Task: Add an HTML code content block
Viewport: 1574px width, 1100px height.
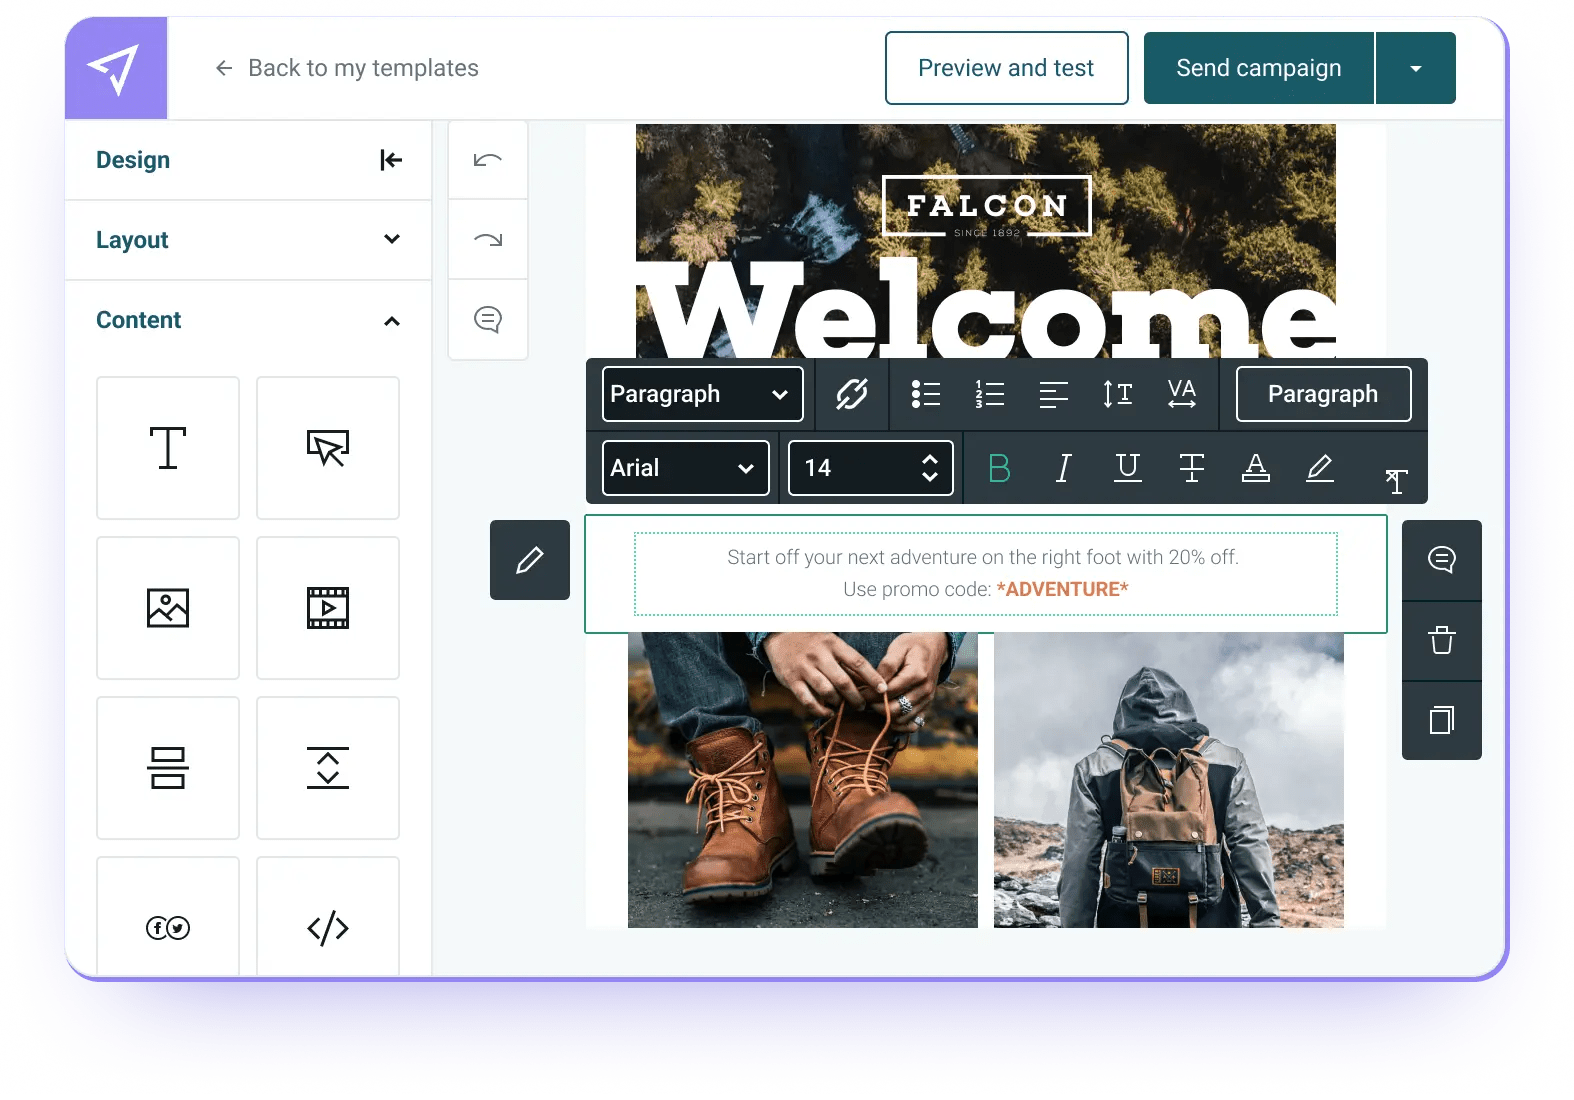Action: (328, 917)
